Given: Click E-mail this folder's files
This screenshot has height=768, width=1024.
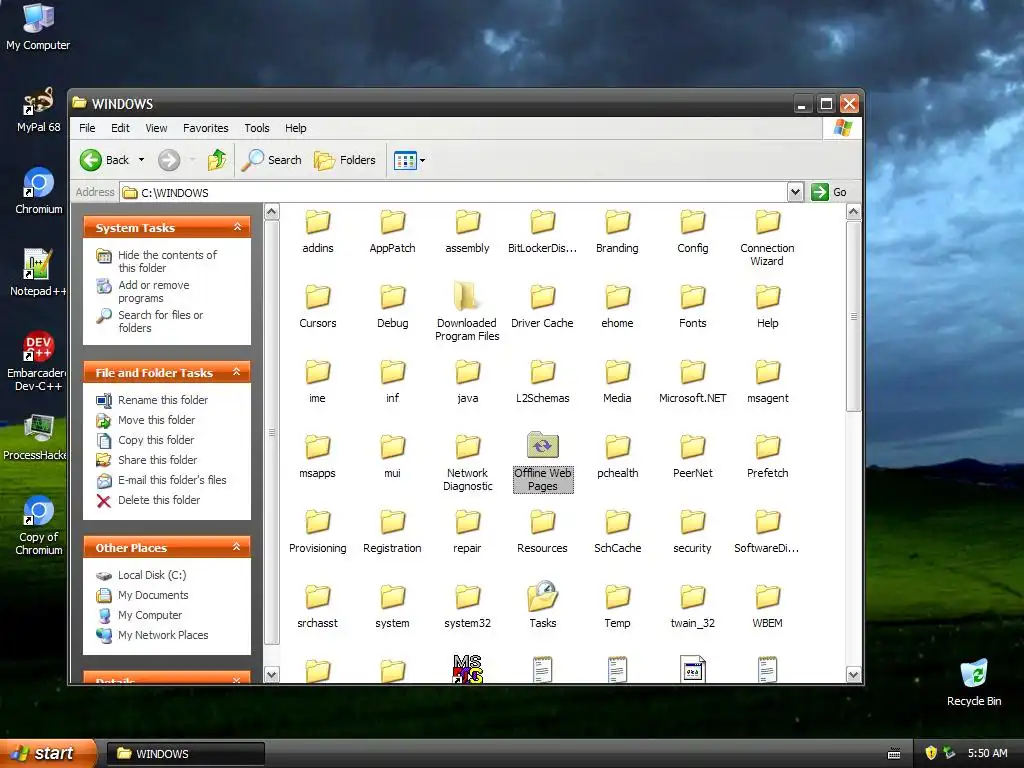Looking at the screenshot, I should click(161, 480).
